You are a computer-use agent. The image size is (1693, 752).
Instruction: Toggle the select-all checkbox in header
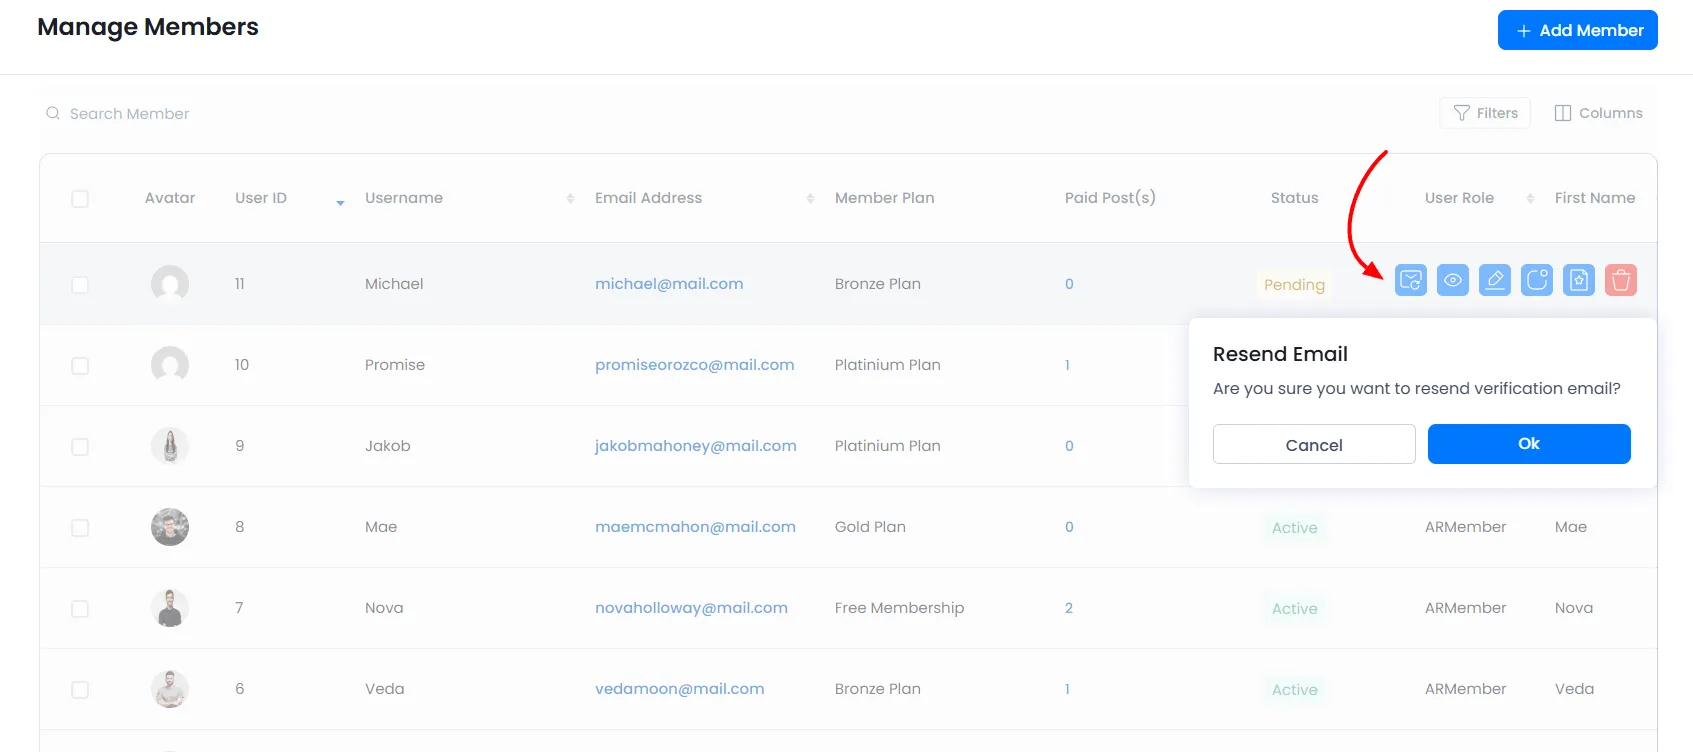80,199
